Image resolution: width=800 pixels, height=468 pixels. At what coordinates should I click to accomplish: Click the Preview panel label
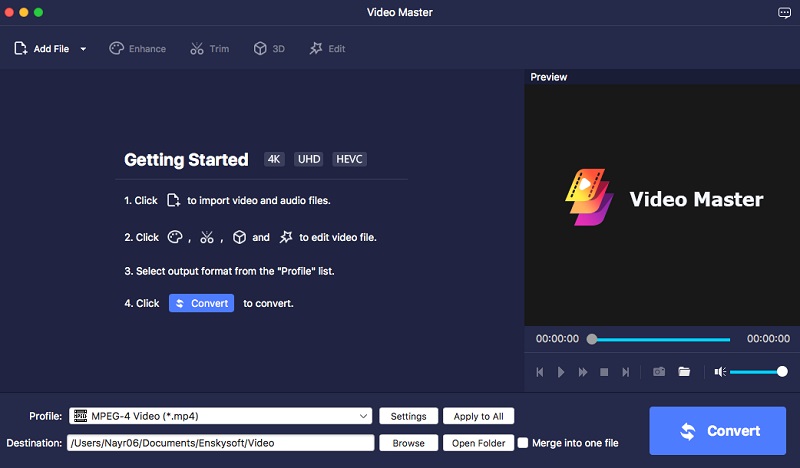548,77
